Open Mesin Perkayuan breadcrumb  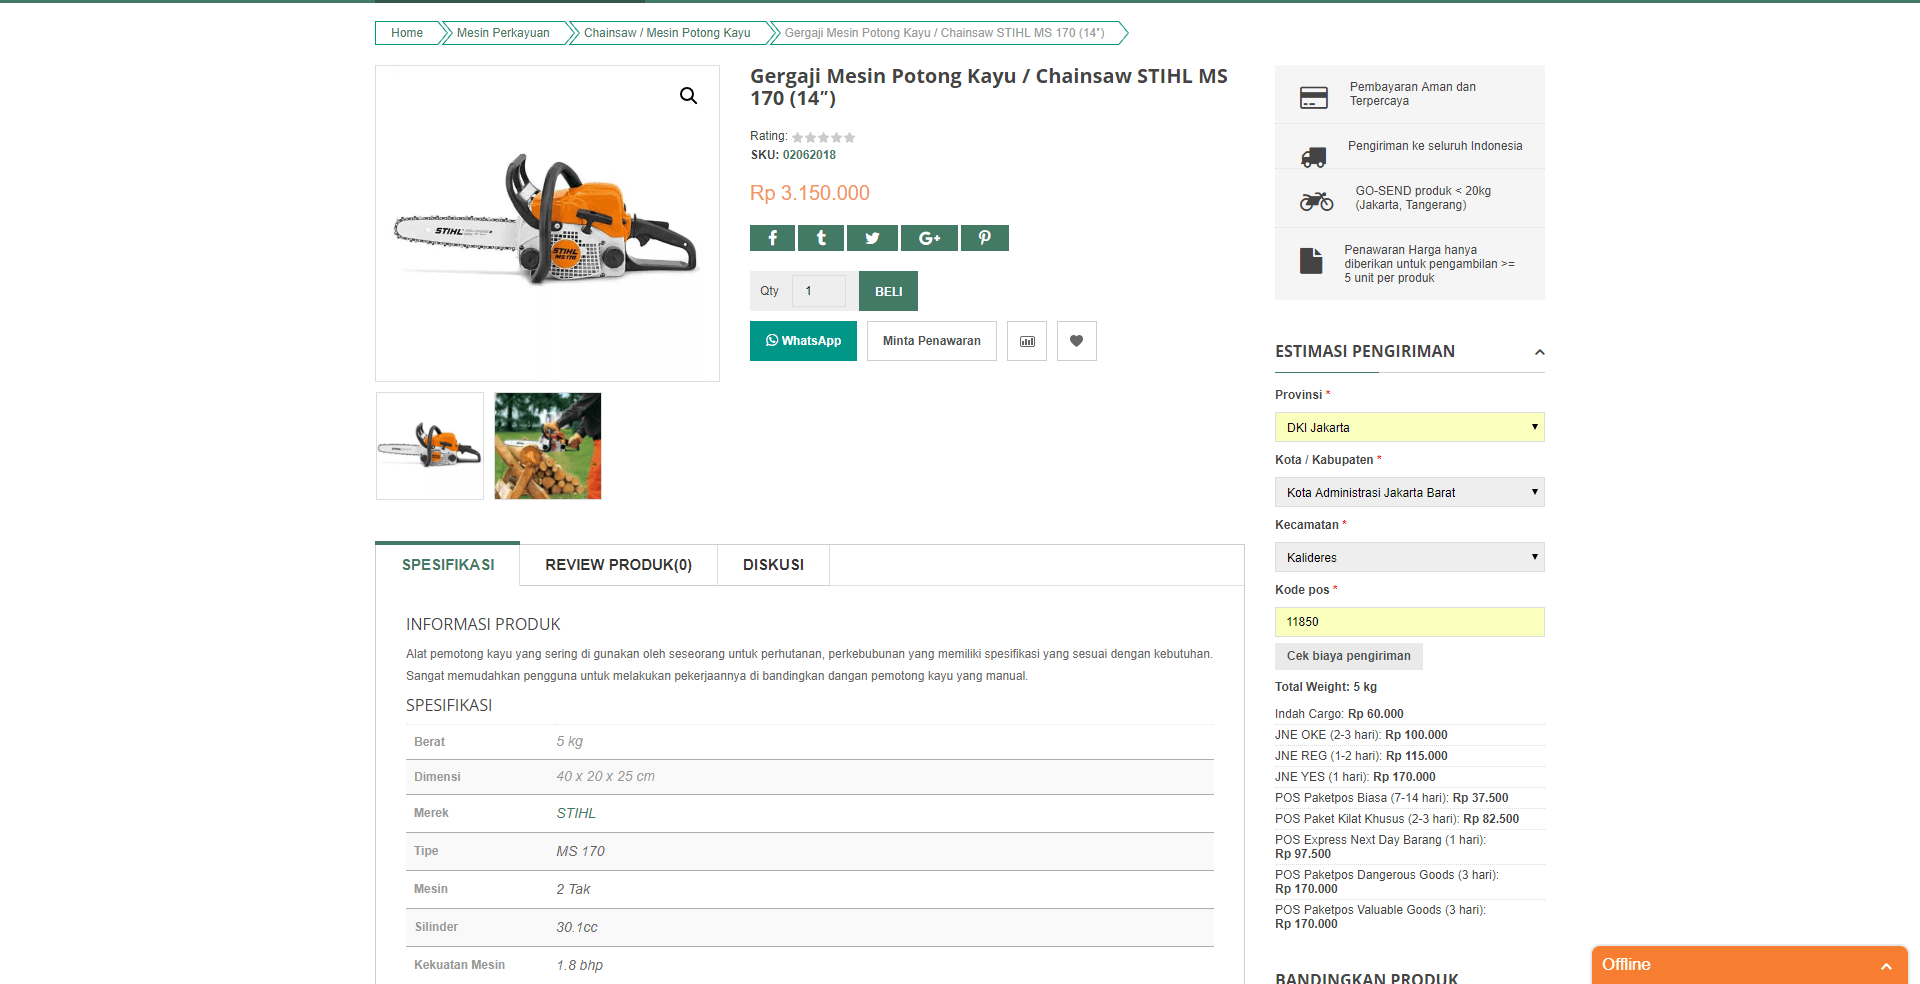503,33
